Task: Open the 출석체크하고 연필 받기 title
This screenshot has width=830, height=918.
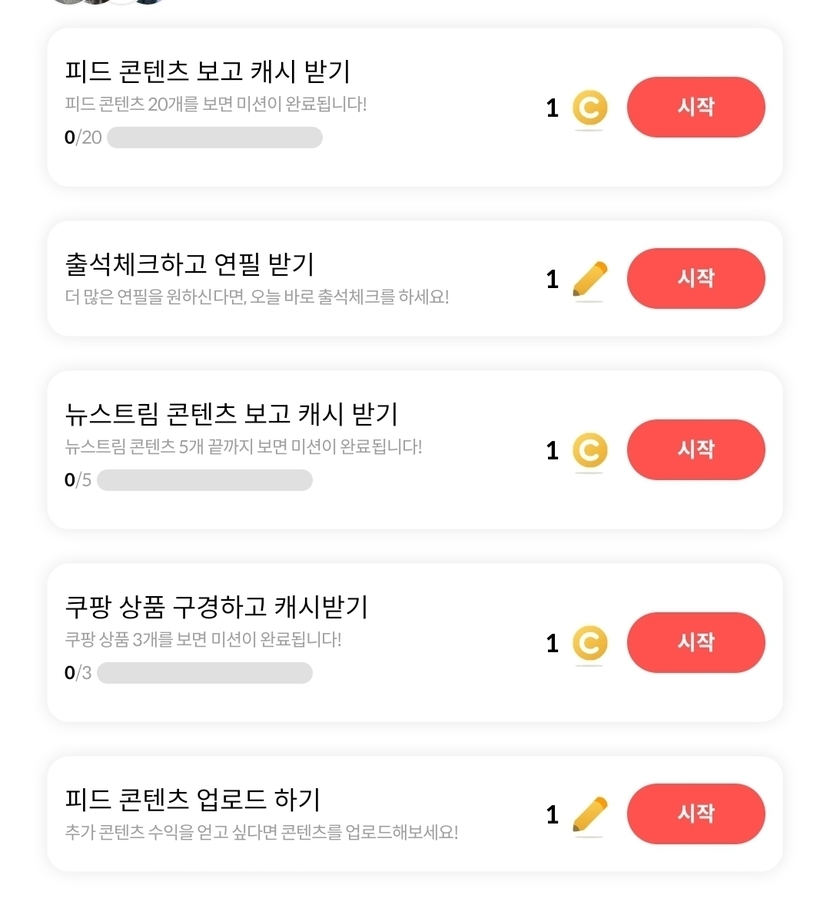Action: click(x=189, y=264)
